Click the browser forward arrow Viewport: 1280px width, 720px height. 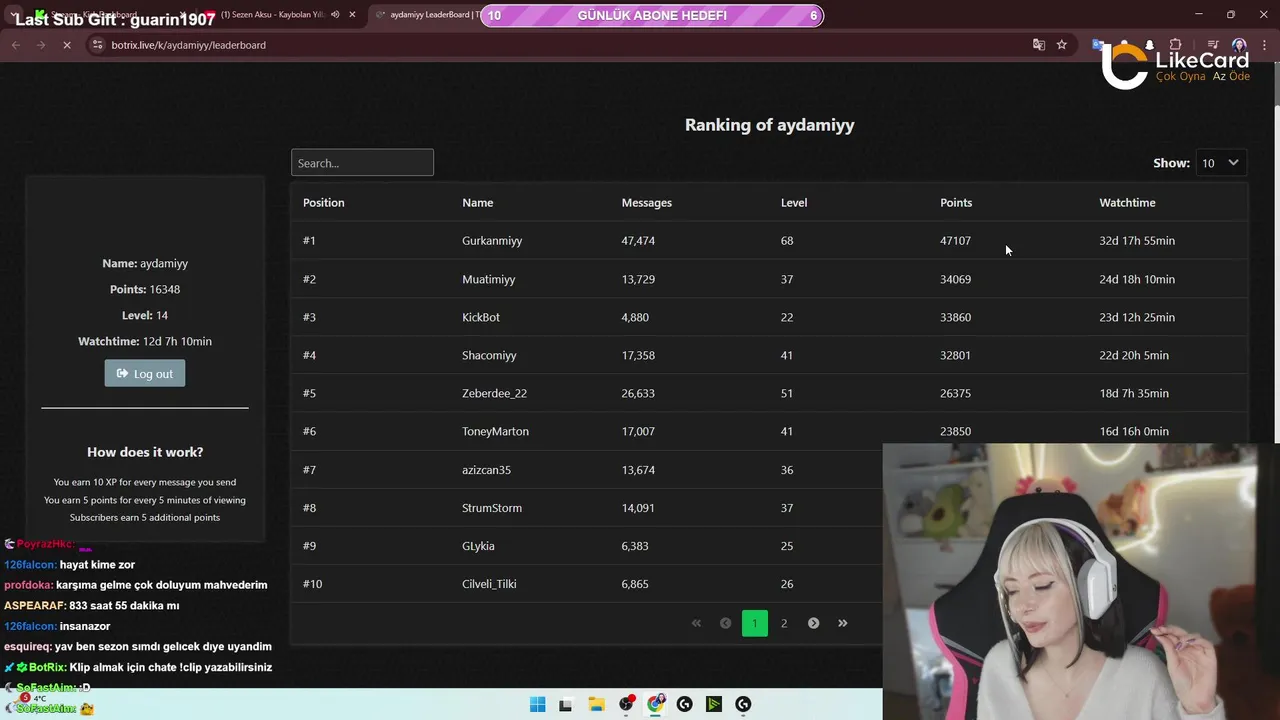tap(41, 45)
